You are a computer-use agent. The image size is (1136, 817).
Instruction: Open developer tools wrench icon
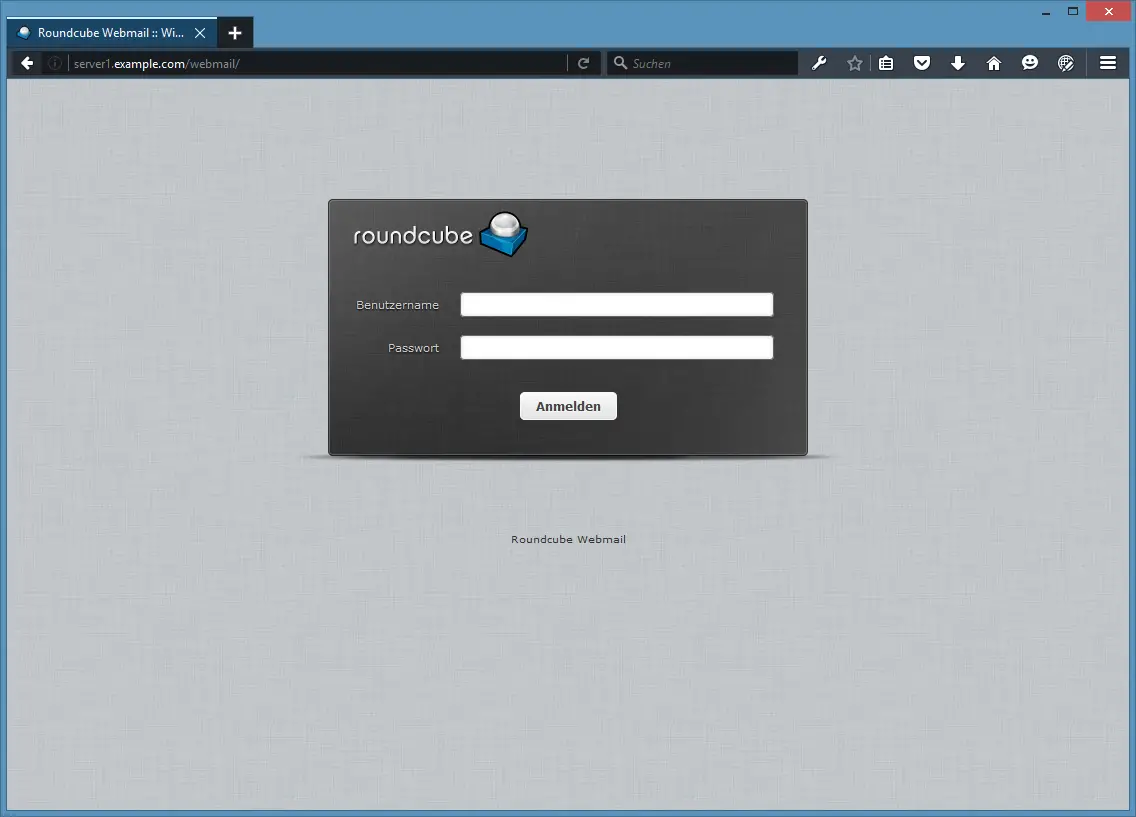pos(819,63)
